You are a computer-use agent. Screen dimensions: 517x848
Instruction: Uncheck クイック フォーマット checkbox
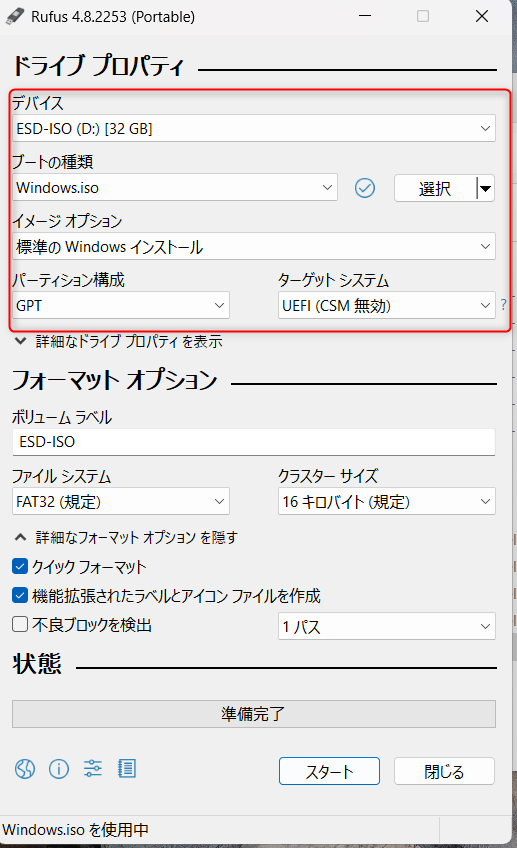(x=20, y=566)
